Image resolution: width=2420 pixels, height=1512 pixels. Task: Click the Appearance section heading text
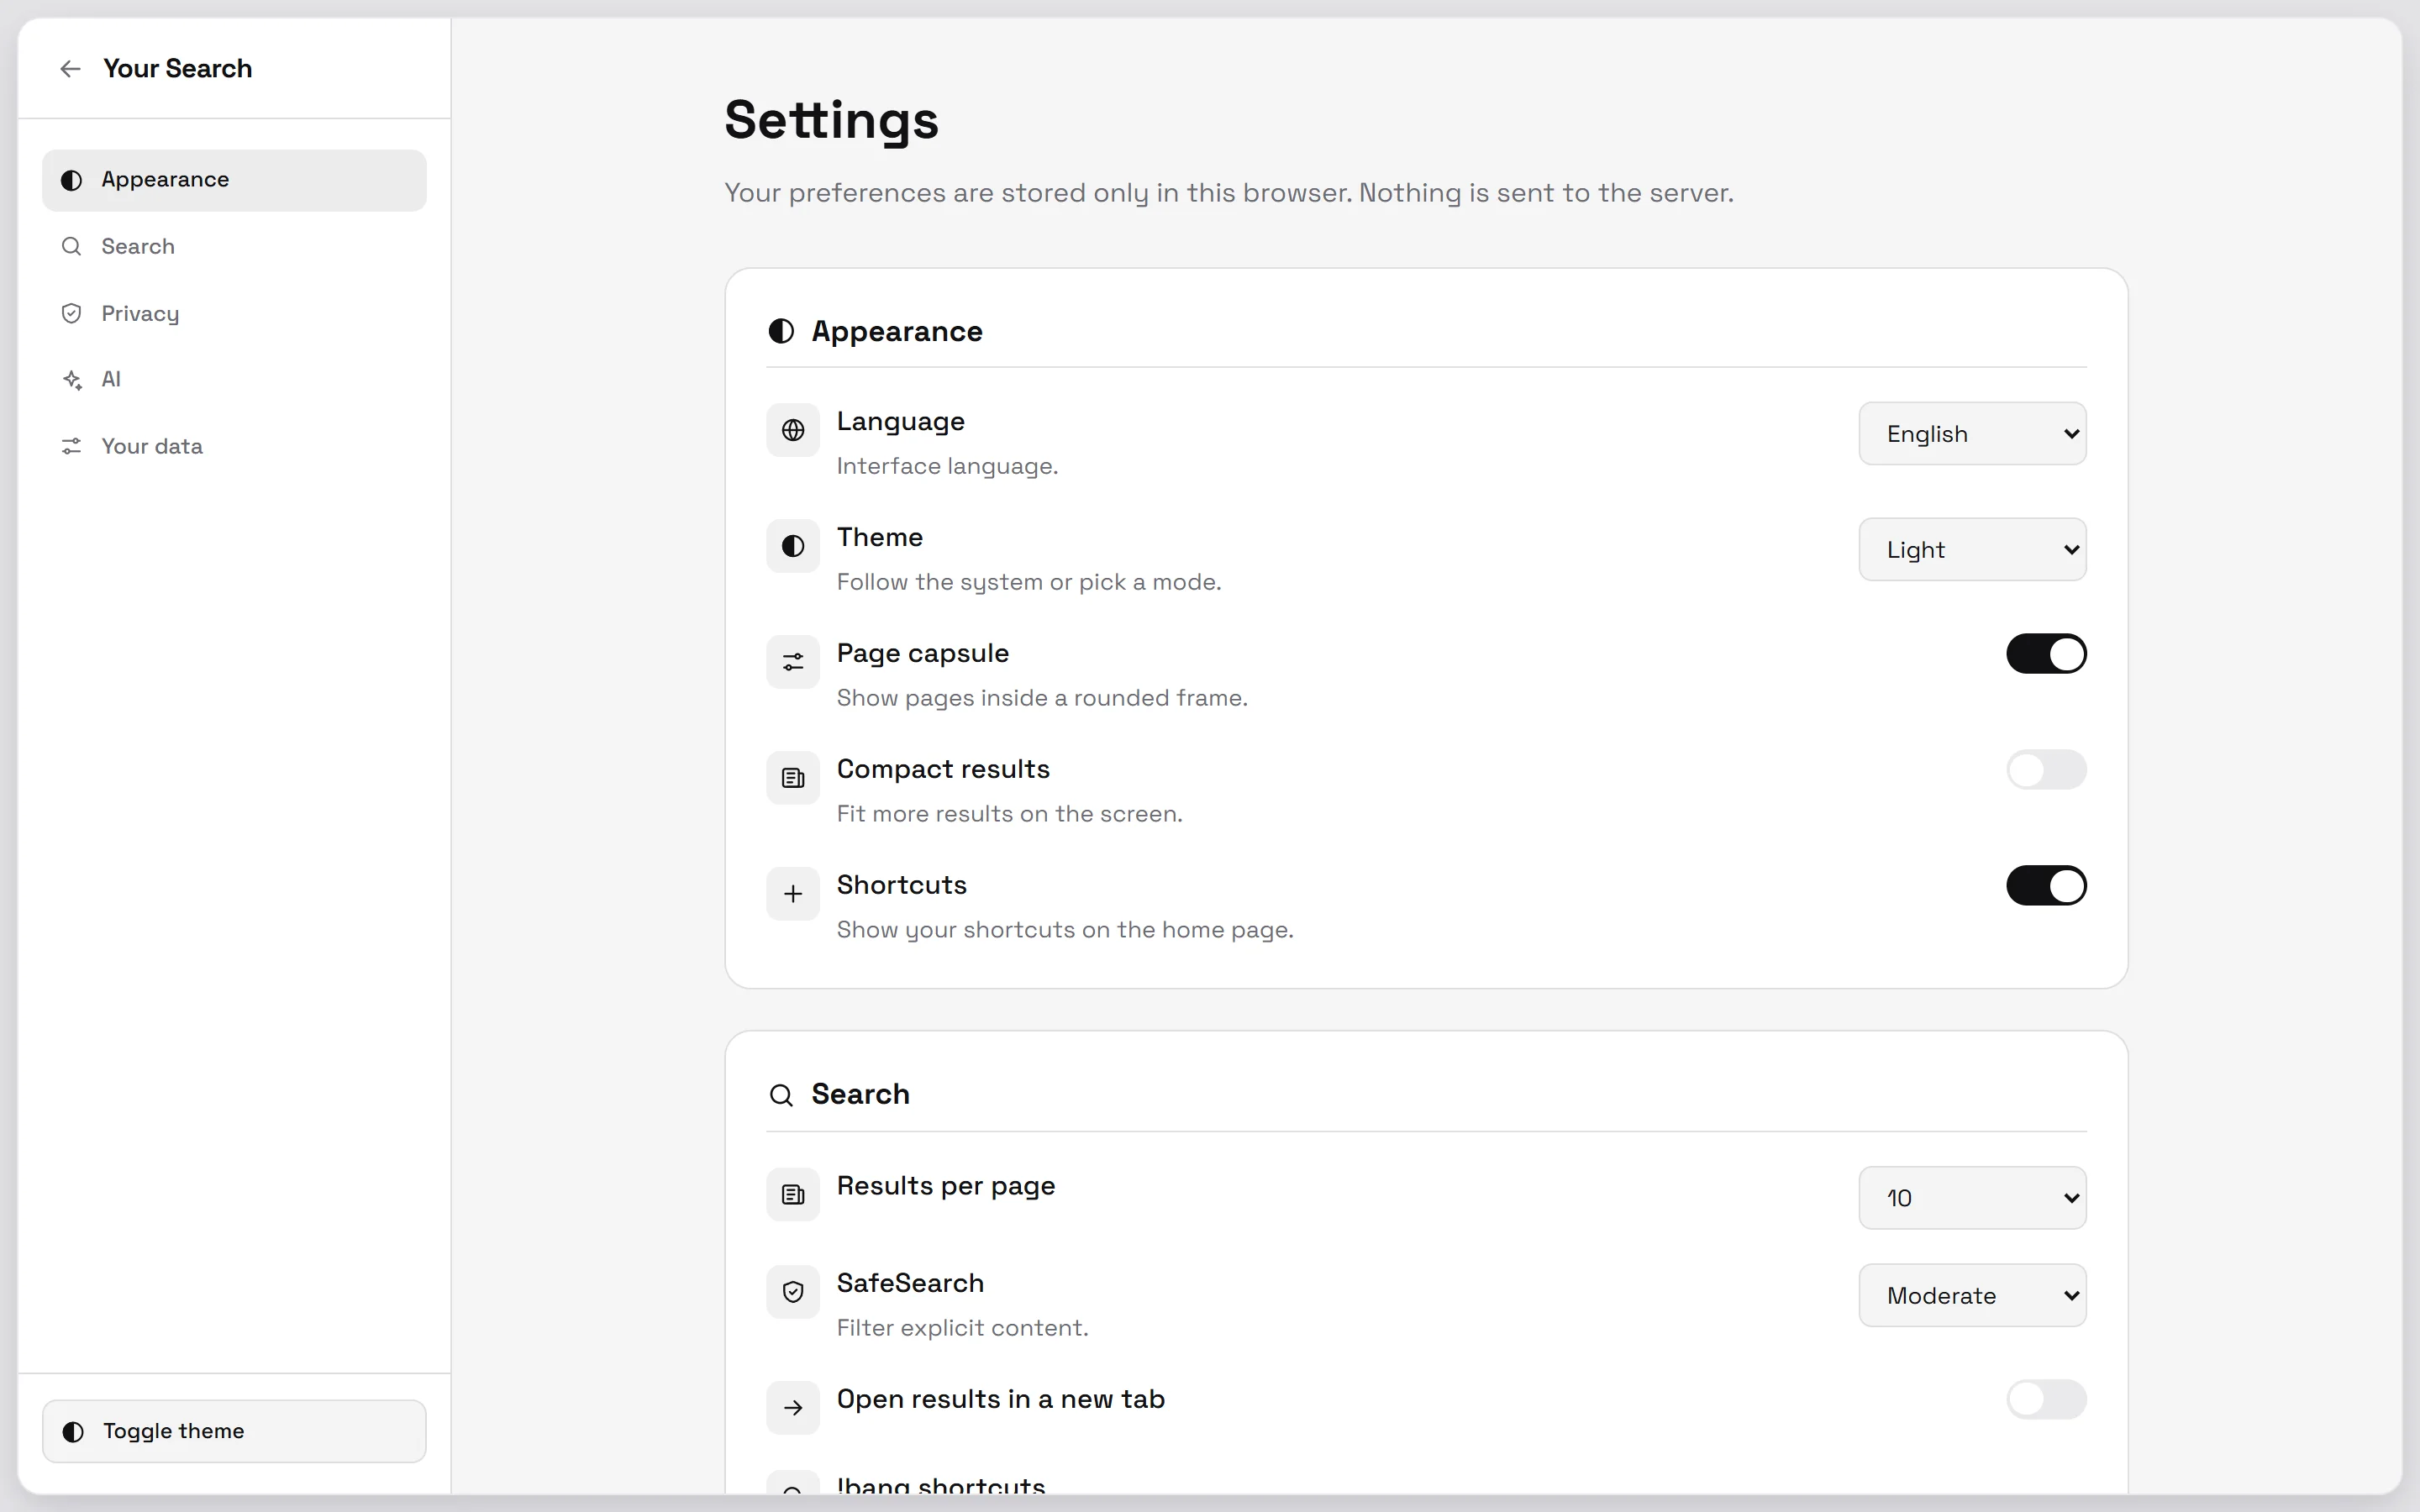[x=897, y=331]
